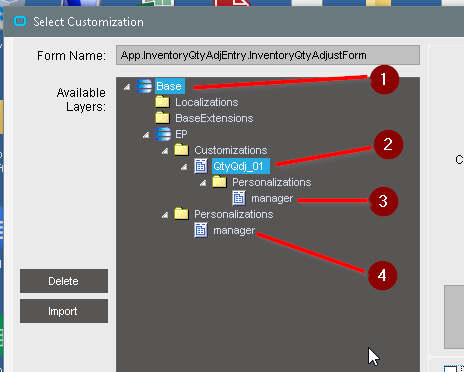Click the Base layer database icon

[144, 86]
